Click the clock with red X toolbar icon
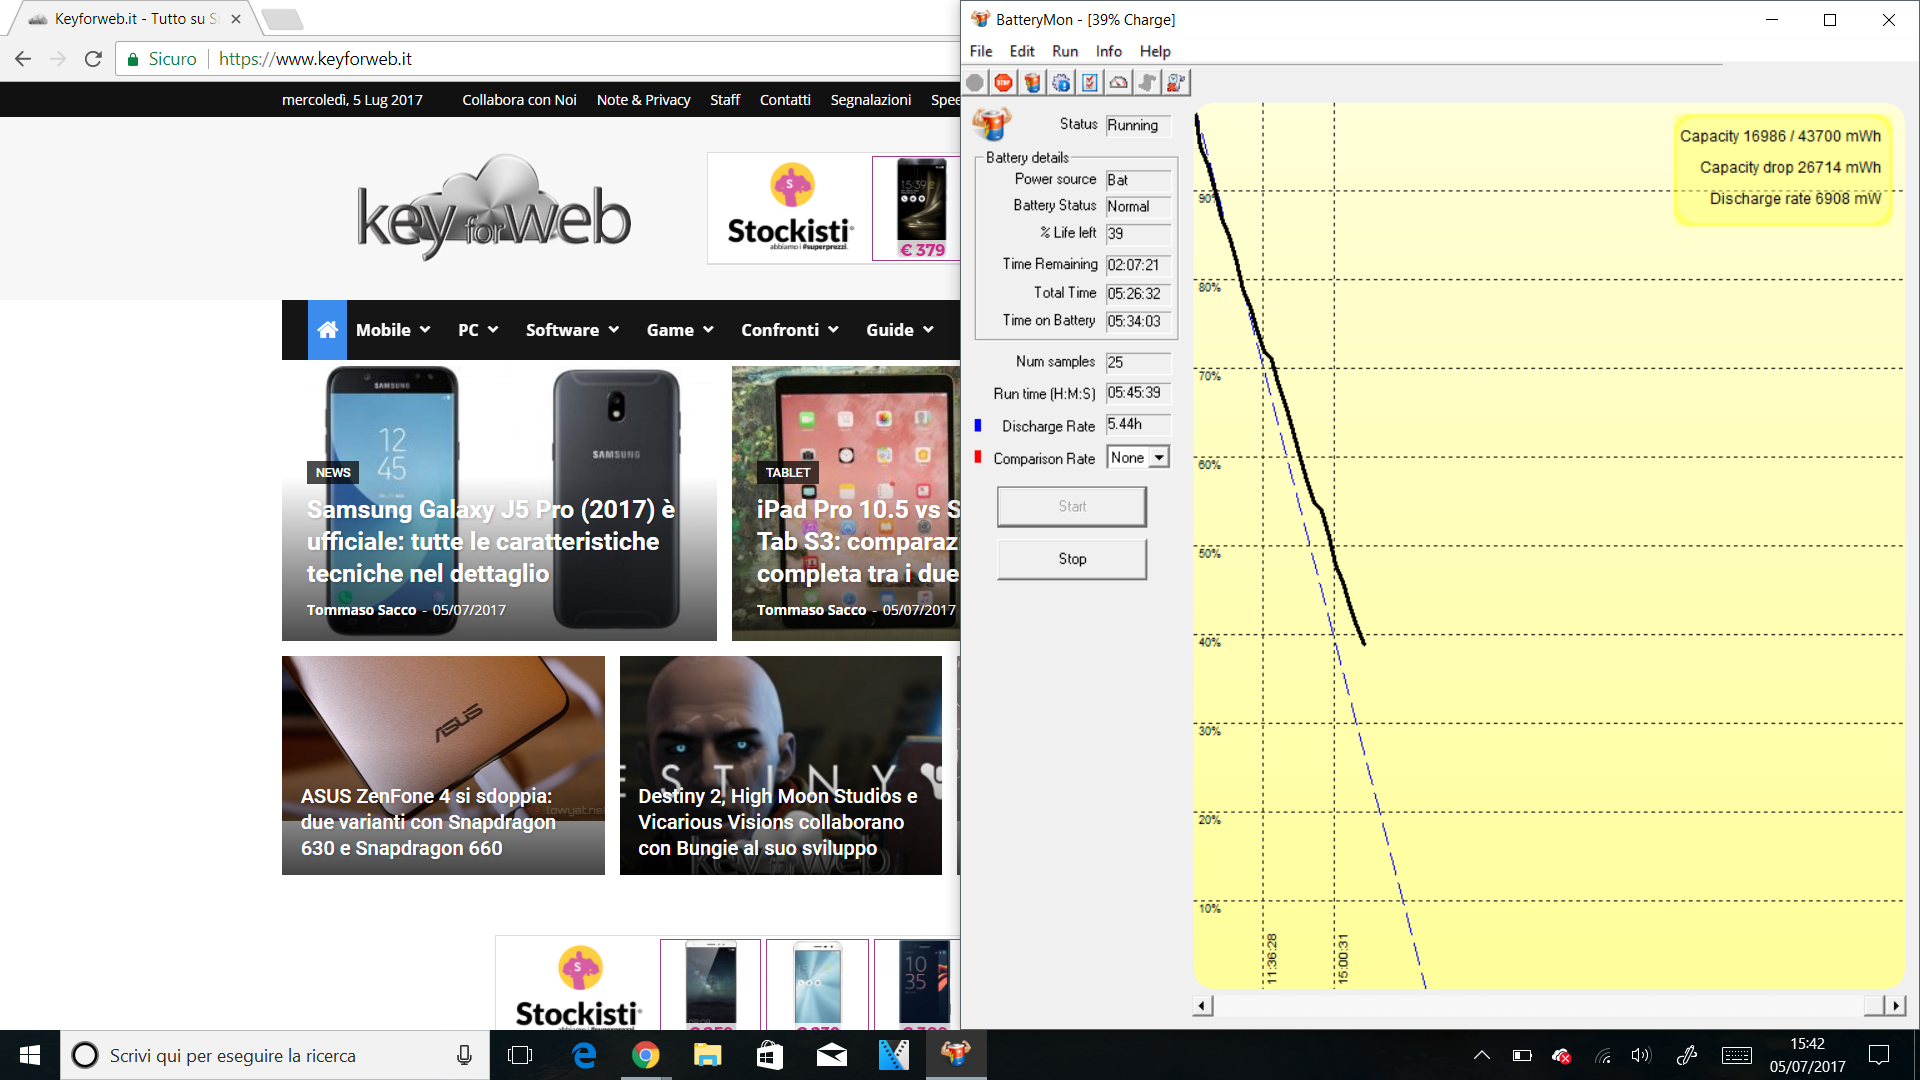This screenshot has width=1920, height=1080. point(1176,83)
